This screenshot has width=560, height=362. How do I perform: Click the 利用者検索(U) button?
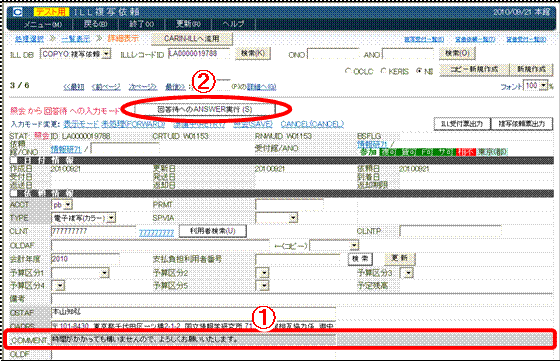click(212, 231)
